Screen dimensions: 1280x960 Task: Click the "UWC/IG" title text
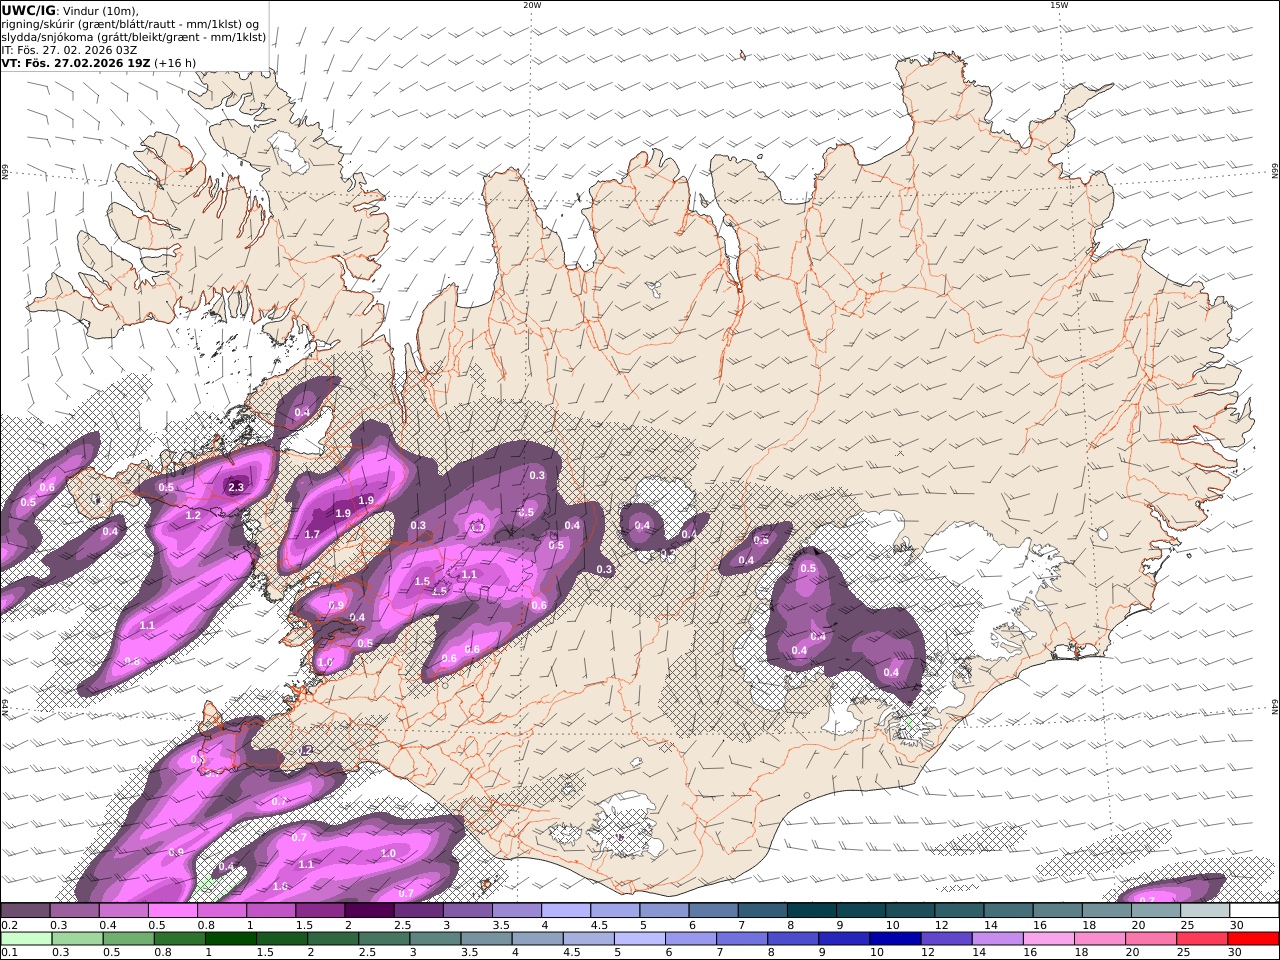28,11
